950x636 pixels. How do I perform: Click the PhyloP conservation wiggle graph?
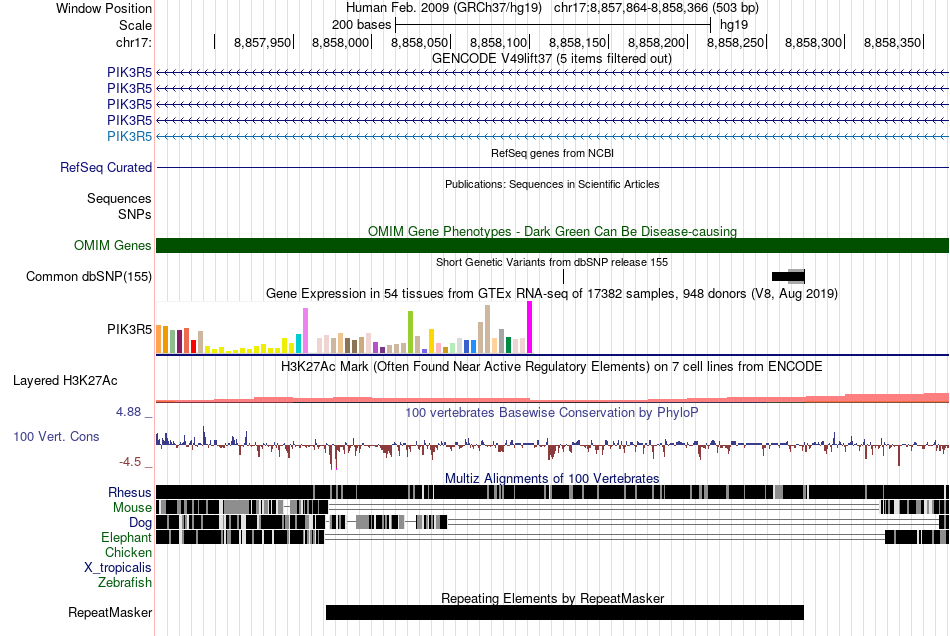point(553,446)
